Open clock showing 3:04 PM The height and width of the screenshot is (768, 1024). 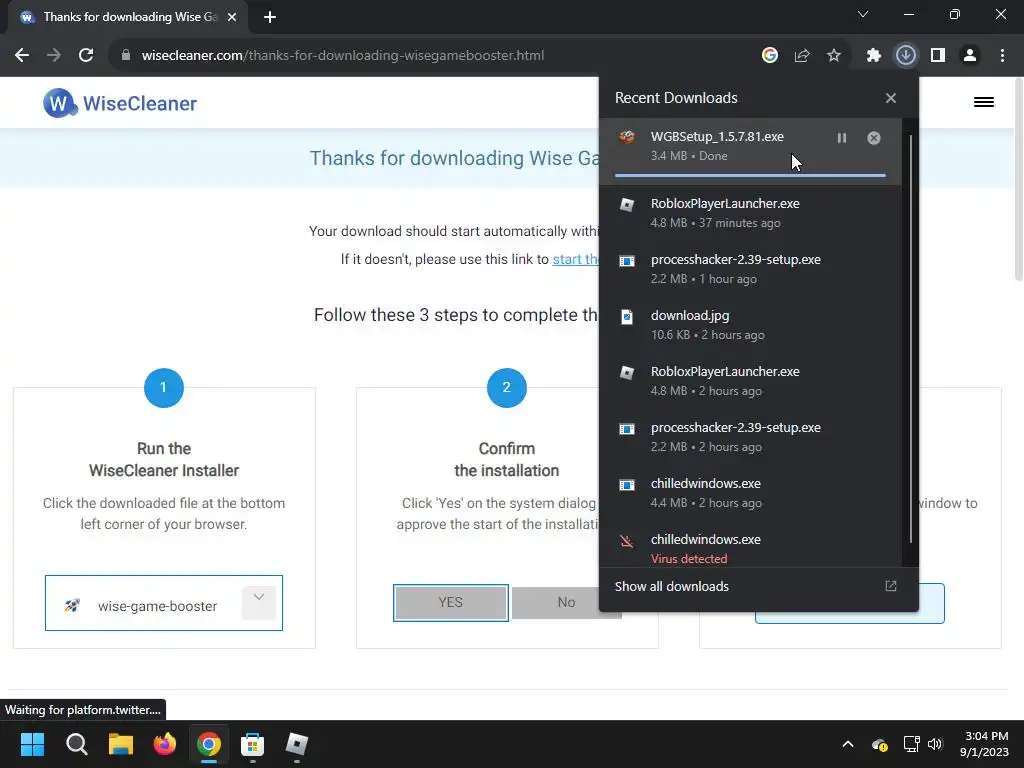pos(984,744)
